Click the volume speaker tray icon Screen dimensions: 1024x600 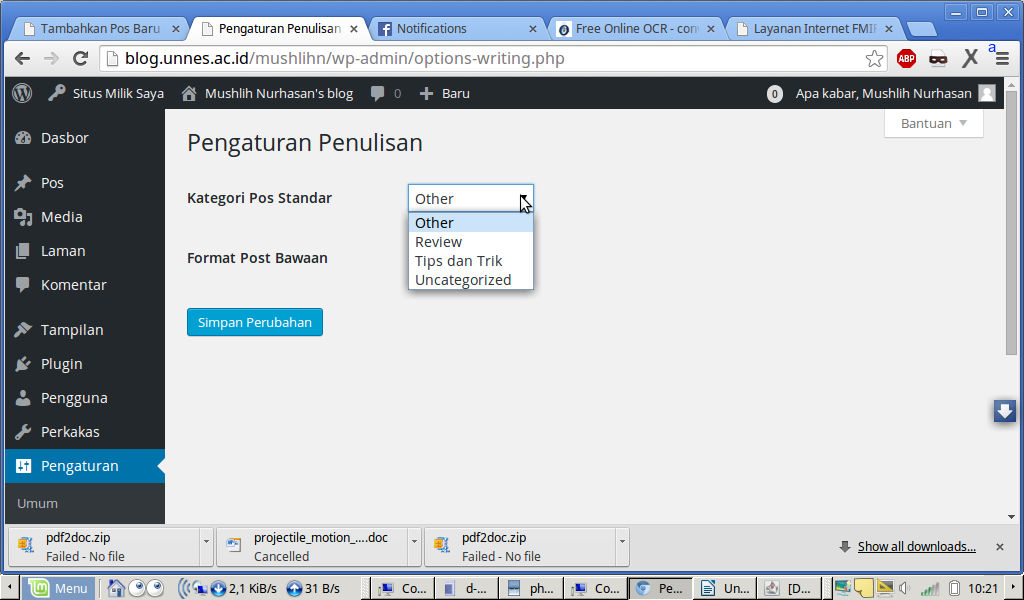pos(906,588)
